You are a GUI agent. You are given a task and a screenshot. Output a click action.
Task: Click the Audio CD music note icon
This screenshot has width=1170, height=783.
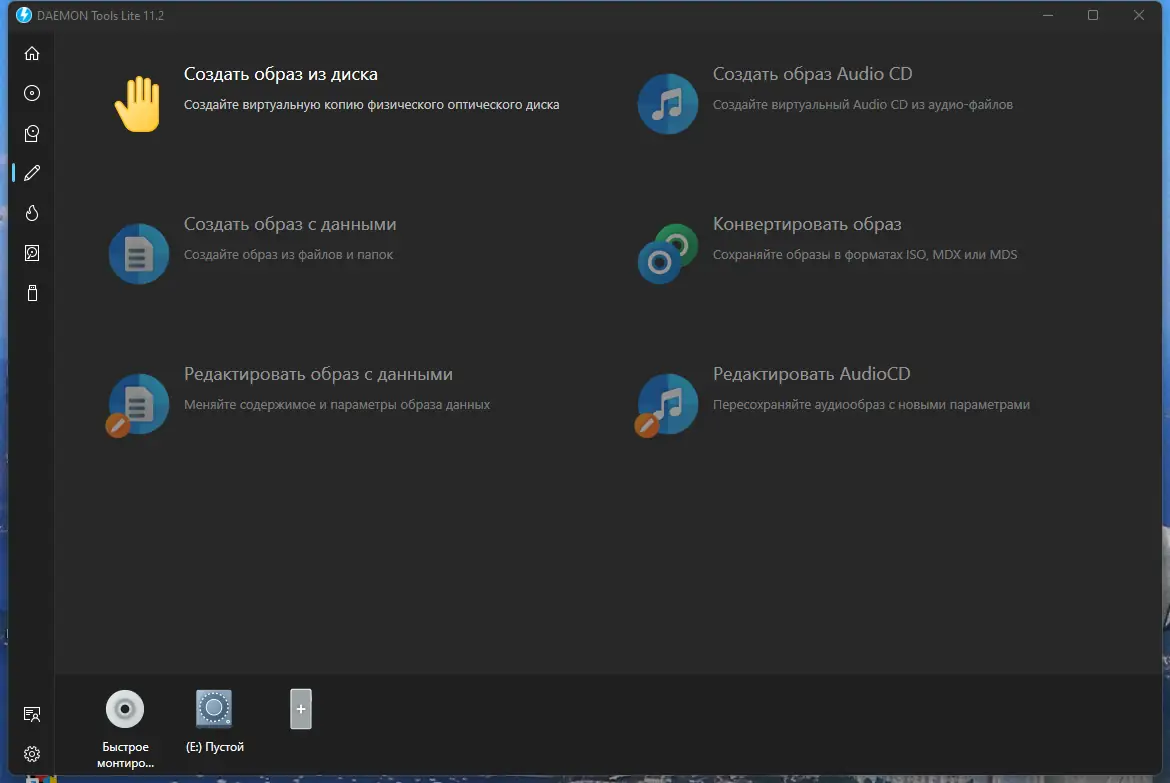668,104
